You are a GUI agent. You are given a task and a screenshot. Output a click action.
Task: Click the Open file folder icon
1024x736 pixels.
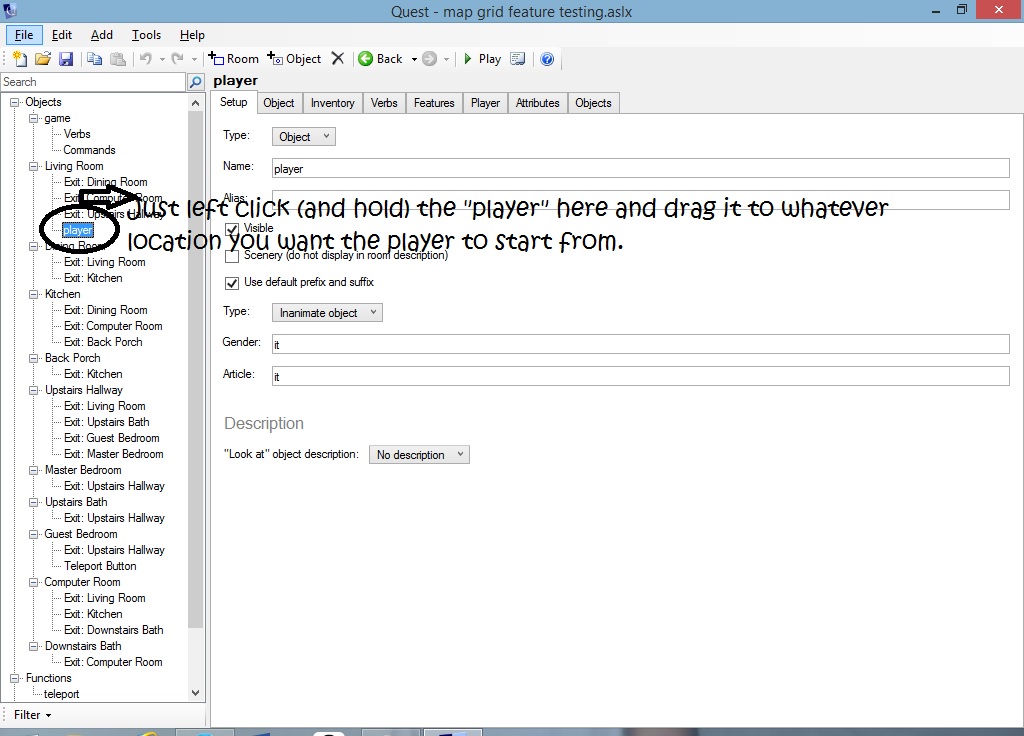43,59
